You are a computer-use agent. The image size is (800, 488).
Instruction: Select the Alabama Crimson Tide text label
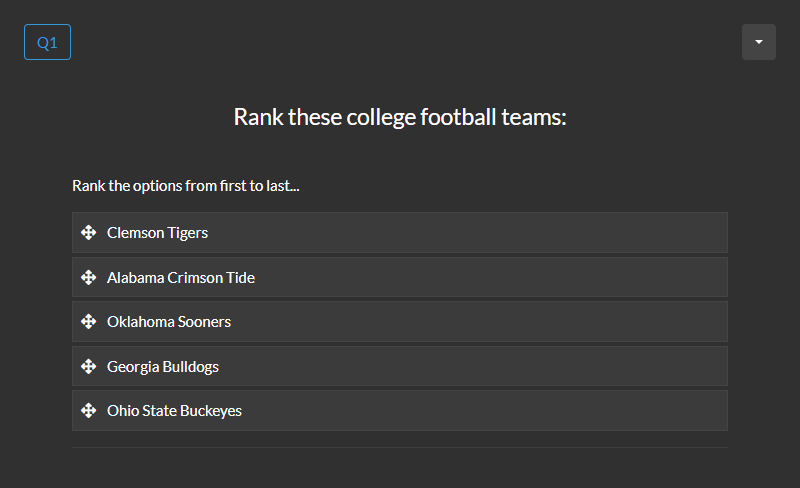pos(181,277)
